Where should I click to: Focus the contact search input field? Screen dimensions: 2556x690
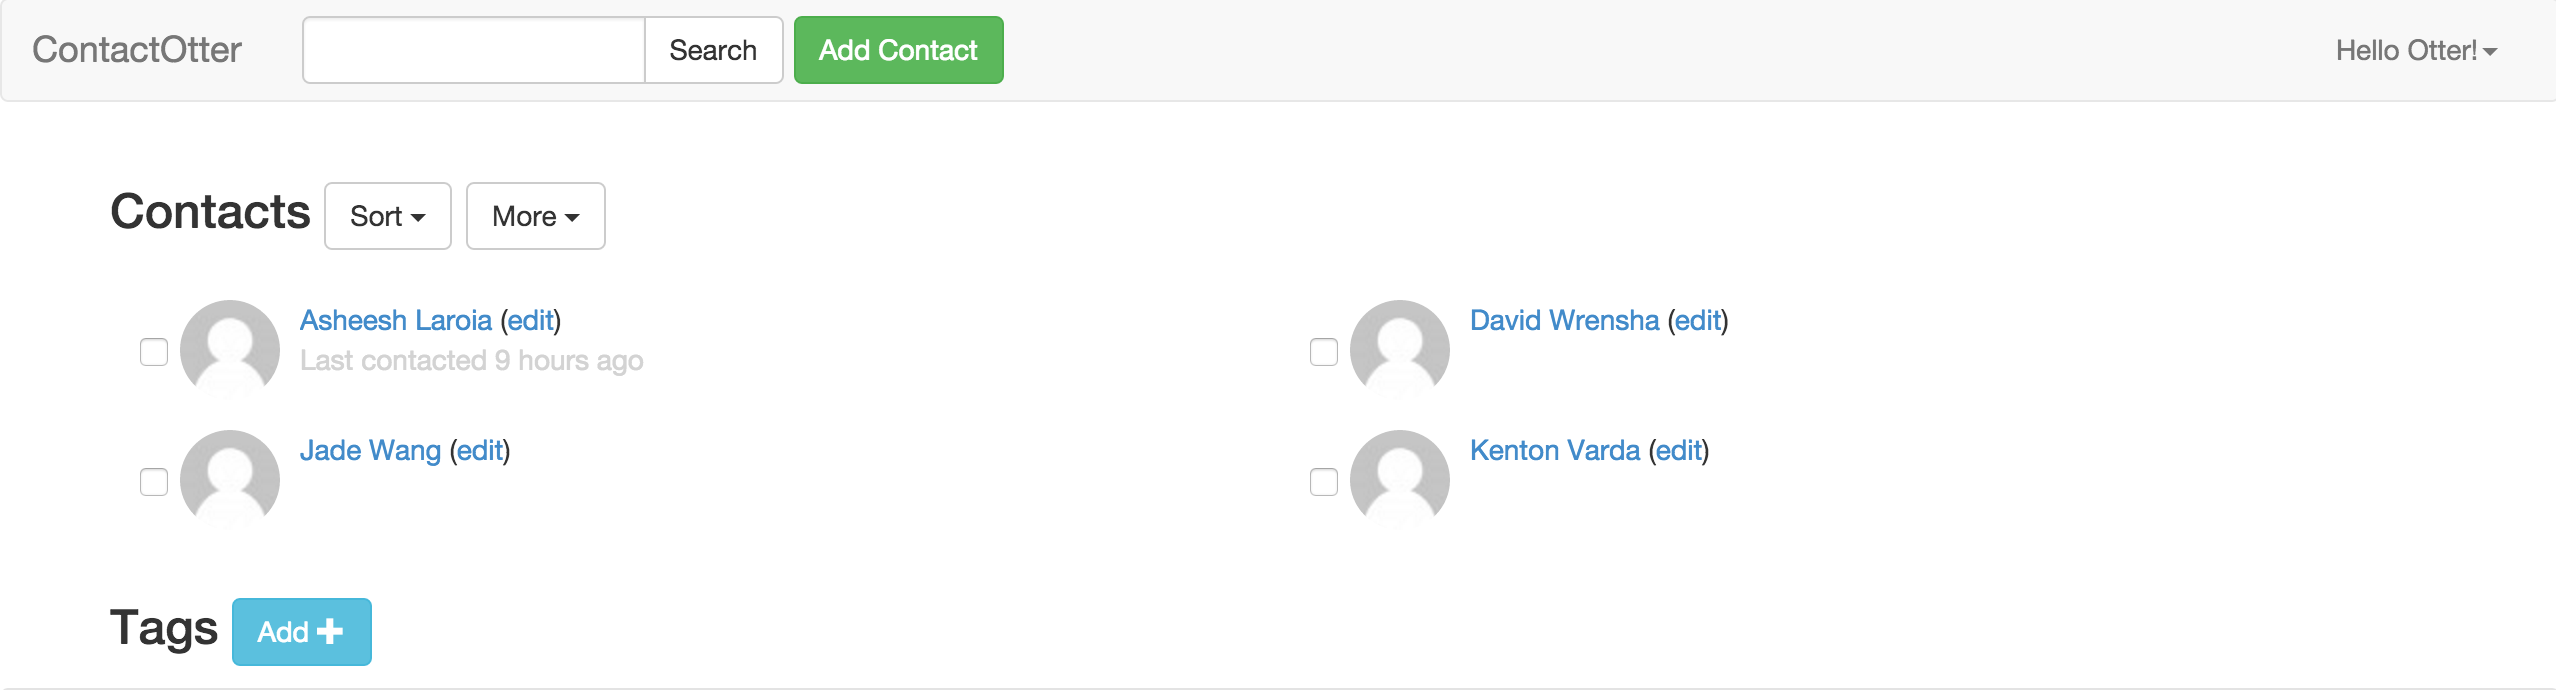[x=474, y=50]
